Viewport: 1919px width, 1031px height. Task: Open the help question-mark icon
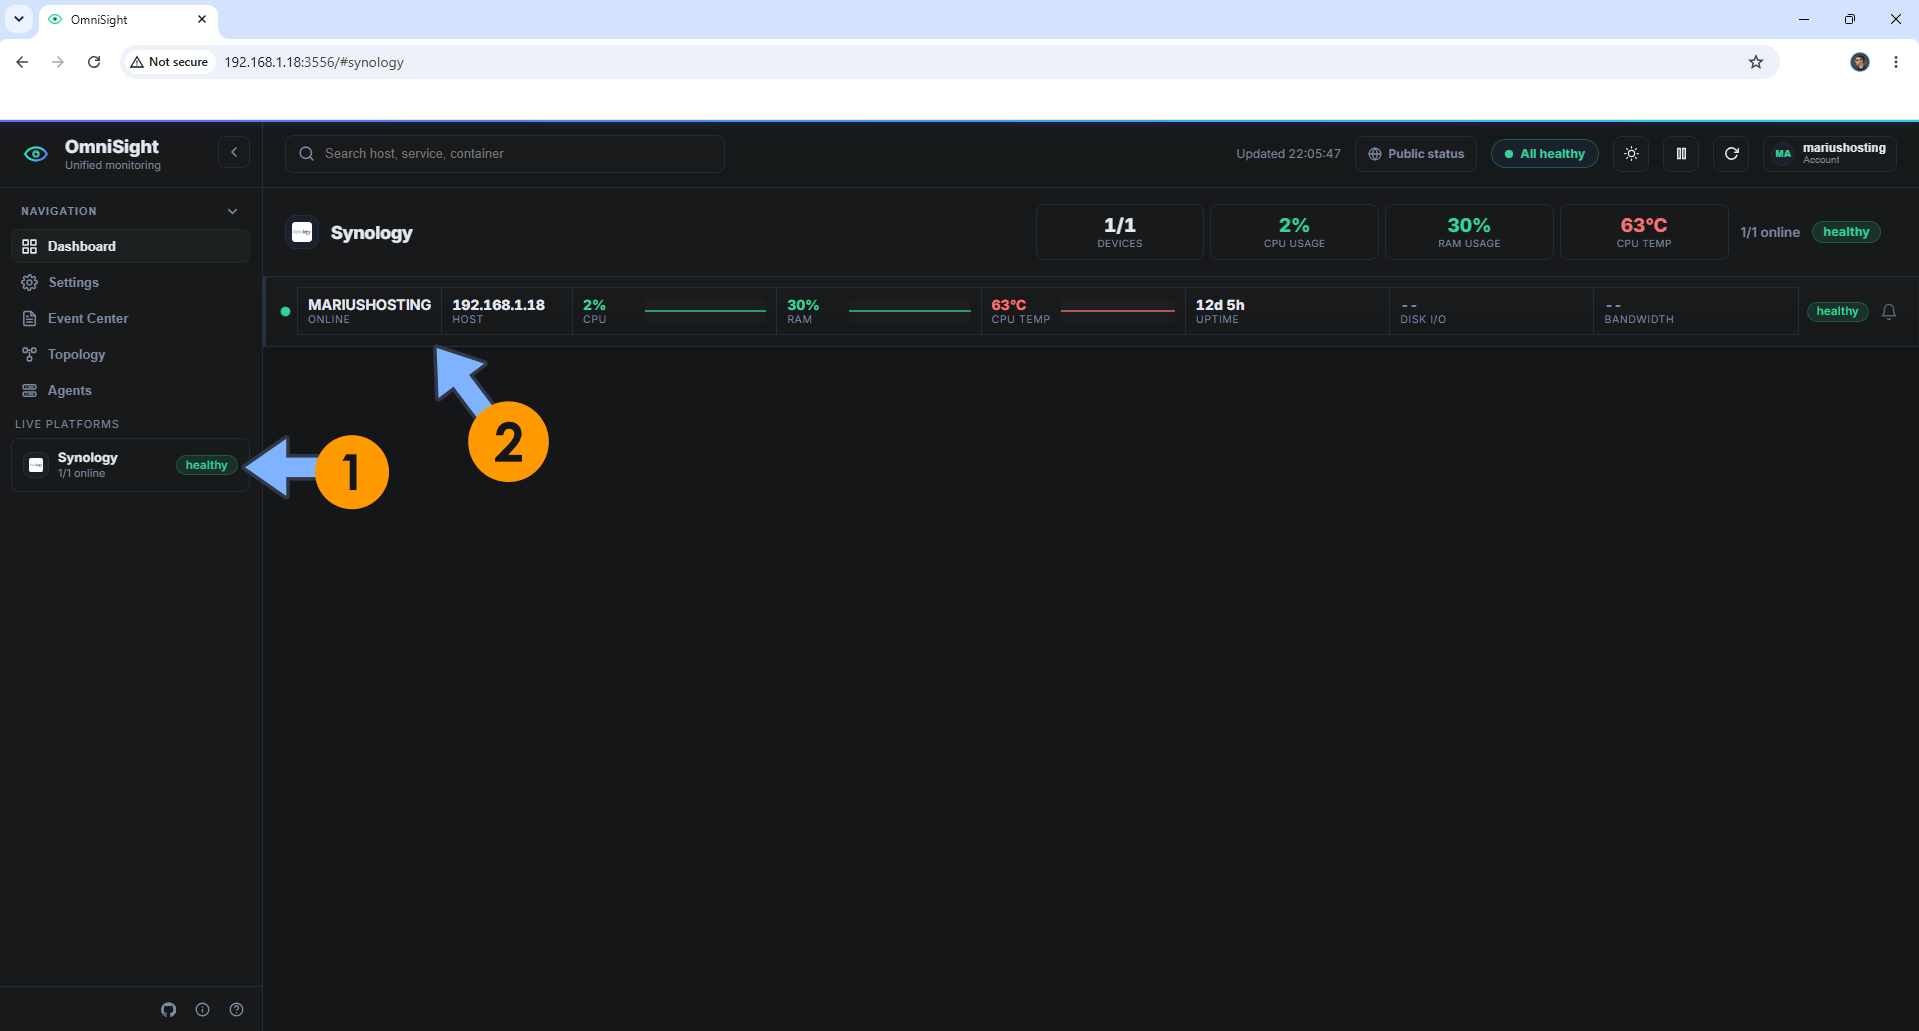(x=237, y=1010)
